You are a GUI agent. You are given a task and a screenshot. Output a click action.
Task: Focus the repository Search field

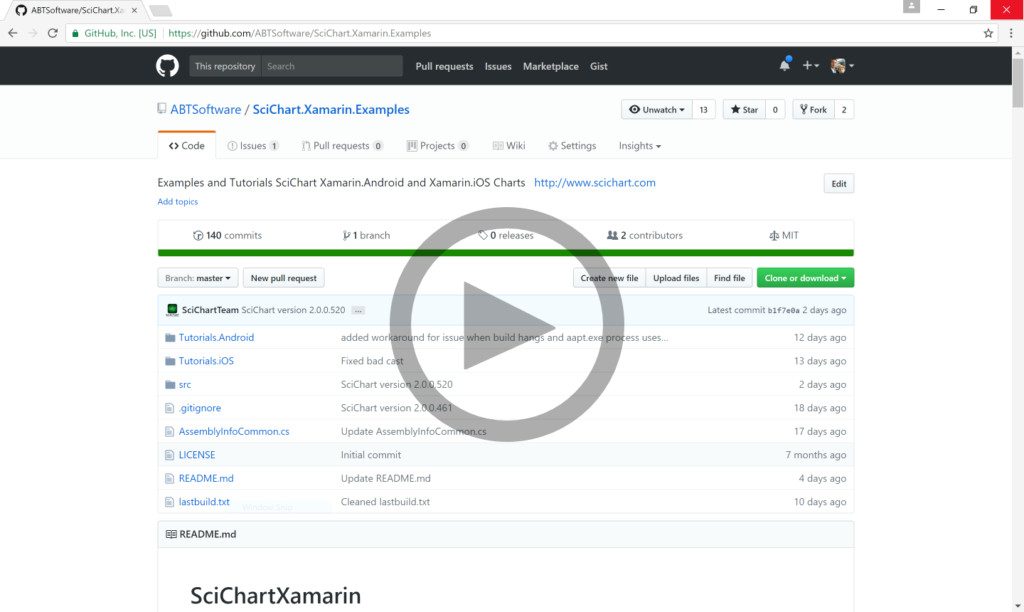pos(332,66)
